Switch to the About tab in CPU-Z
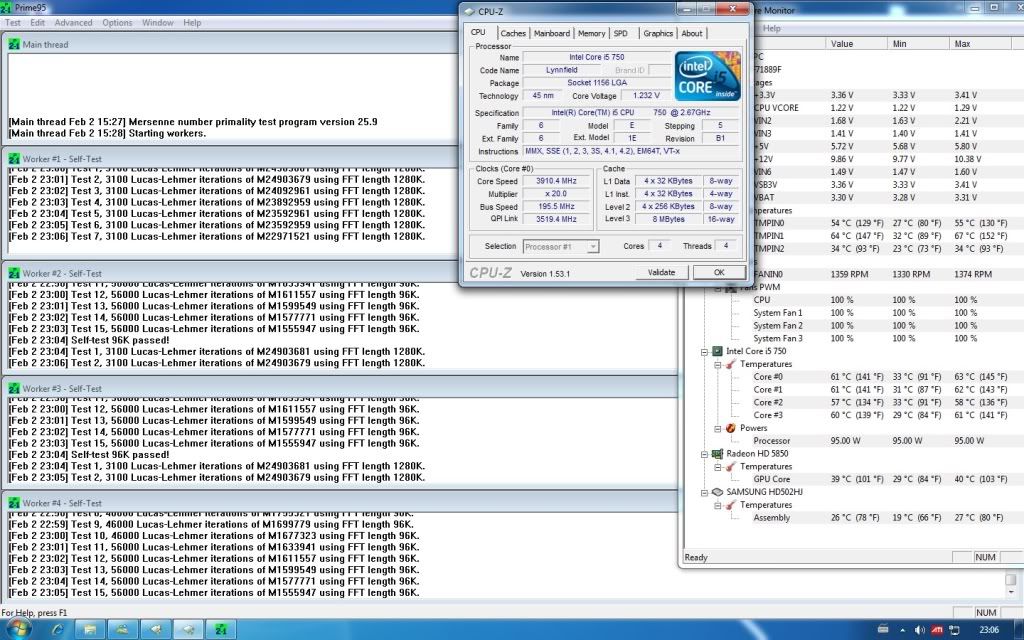Image resolution: width=1024 pixels, height=640 pixels. pos(692,33)
